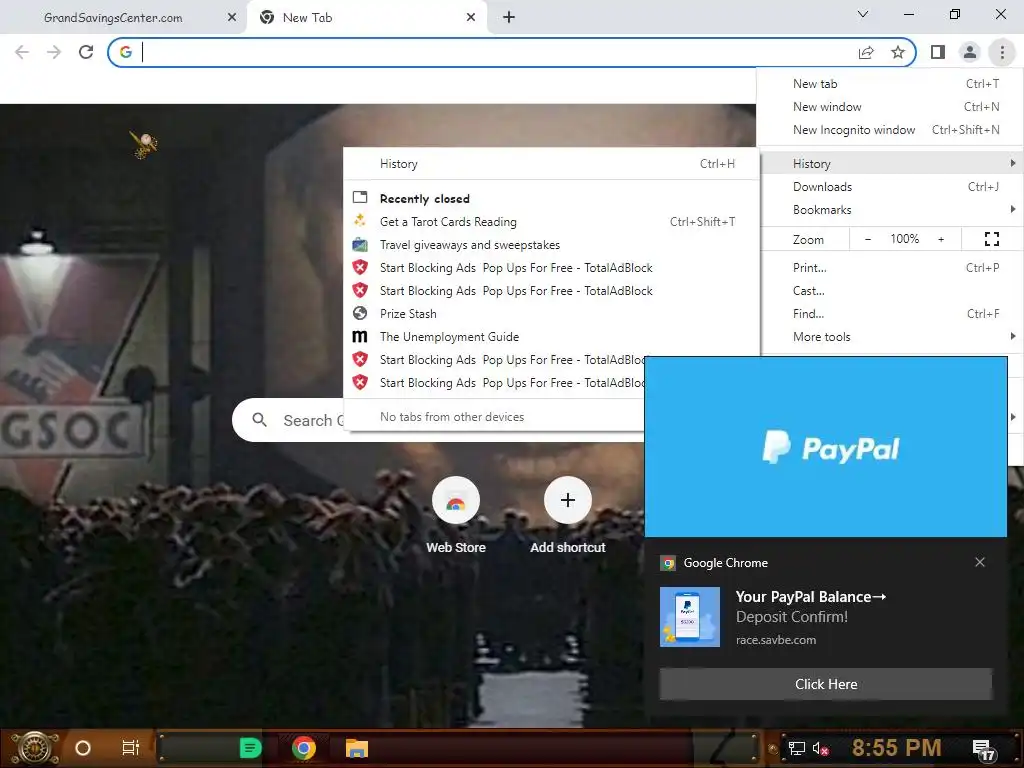Close the New Tab tab
Screen dimensions: 1024x768
point(471,18)
